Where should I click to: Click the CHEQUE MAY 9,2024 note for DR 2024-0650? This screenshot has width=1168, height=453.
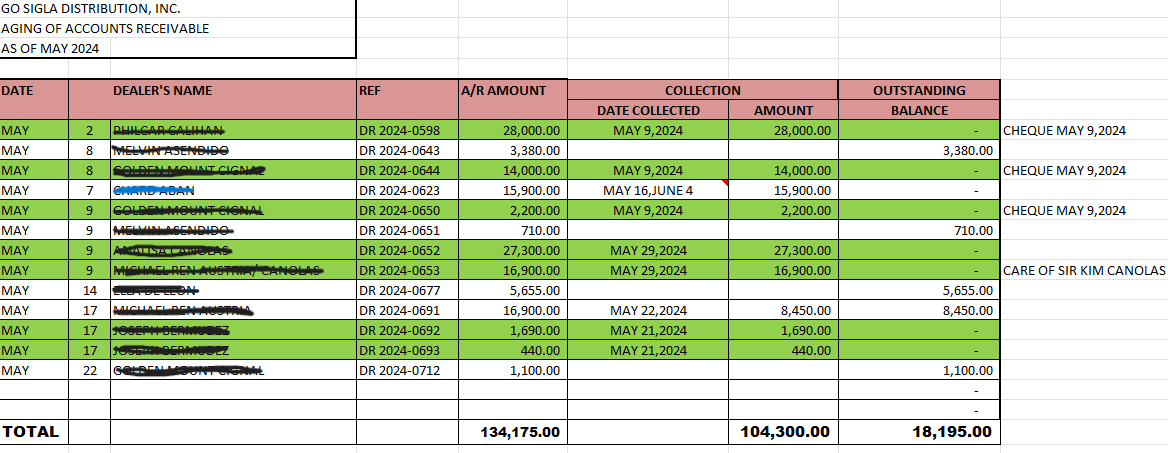(1064, 210)
